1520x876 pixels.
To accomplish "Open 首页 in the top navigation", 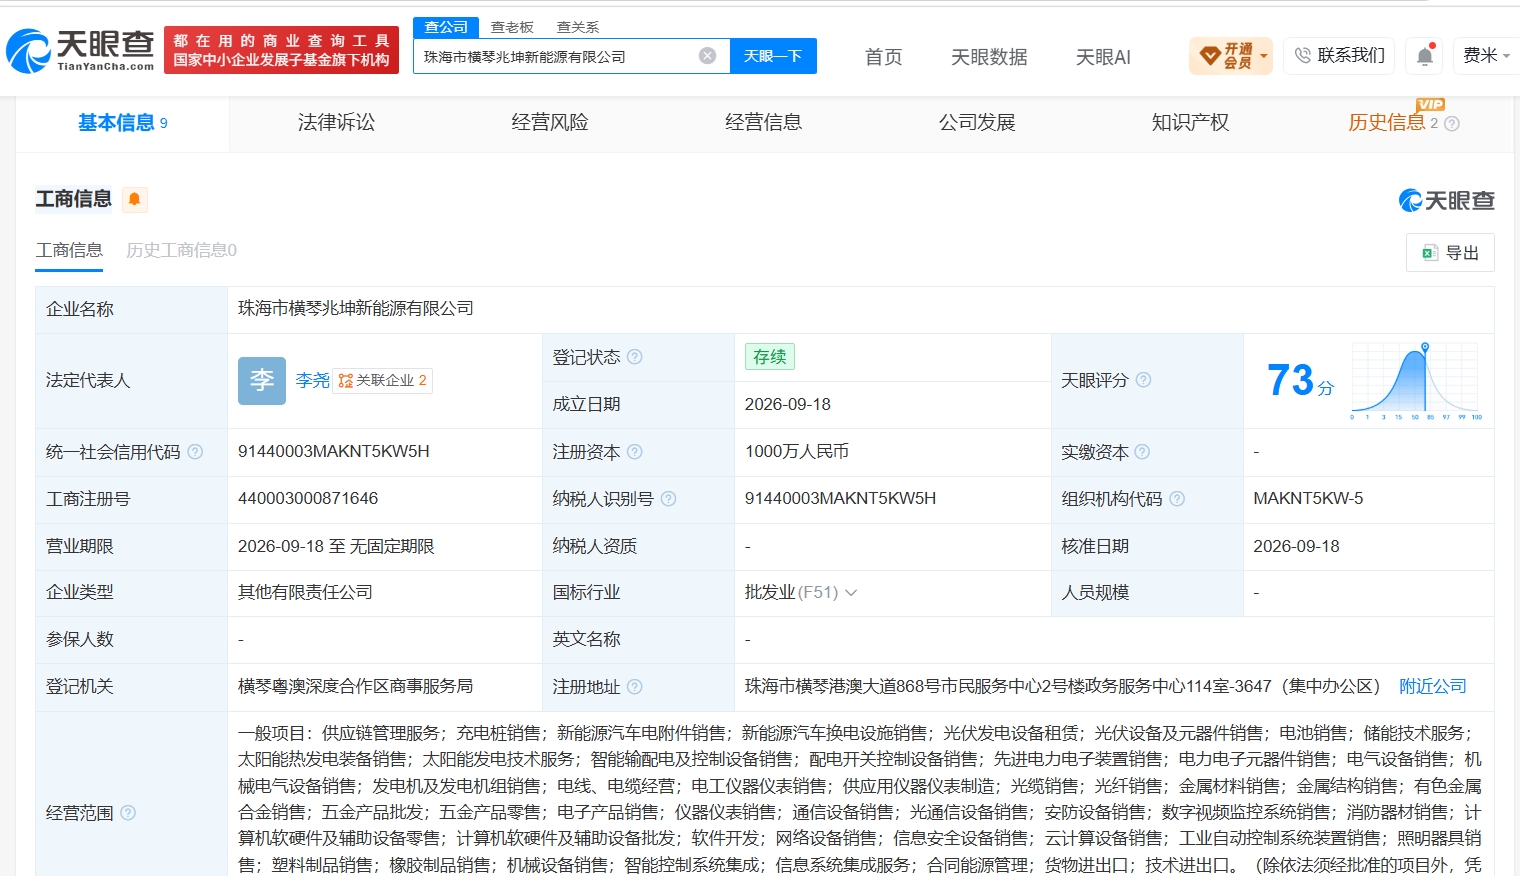I will 883,57.
